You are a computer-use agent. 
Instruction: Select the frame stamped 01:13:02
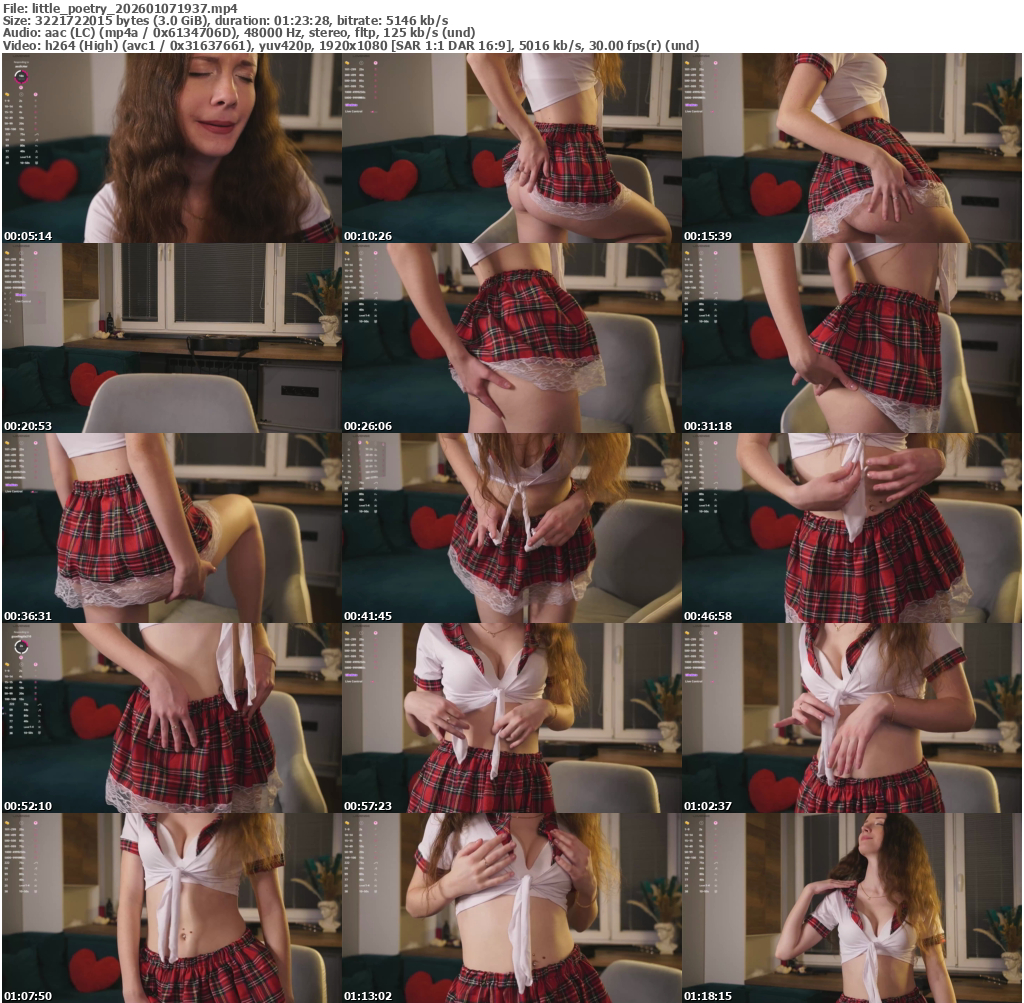(510, 908)
